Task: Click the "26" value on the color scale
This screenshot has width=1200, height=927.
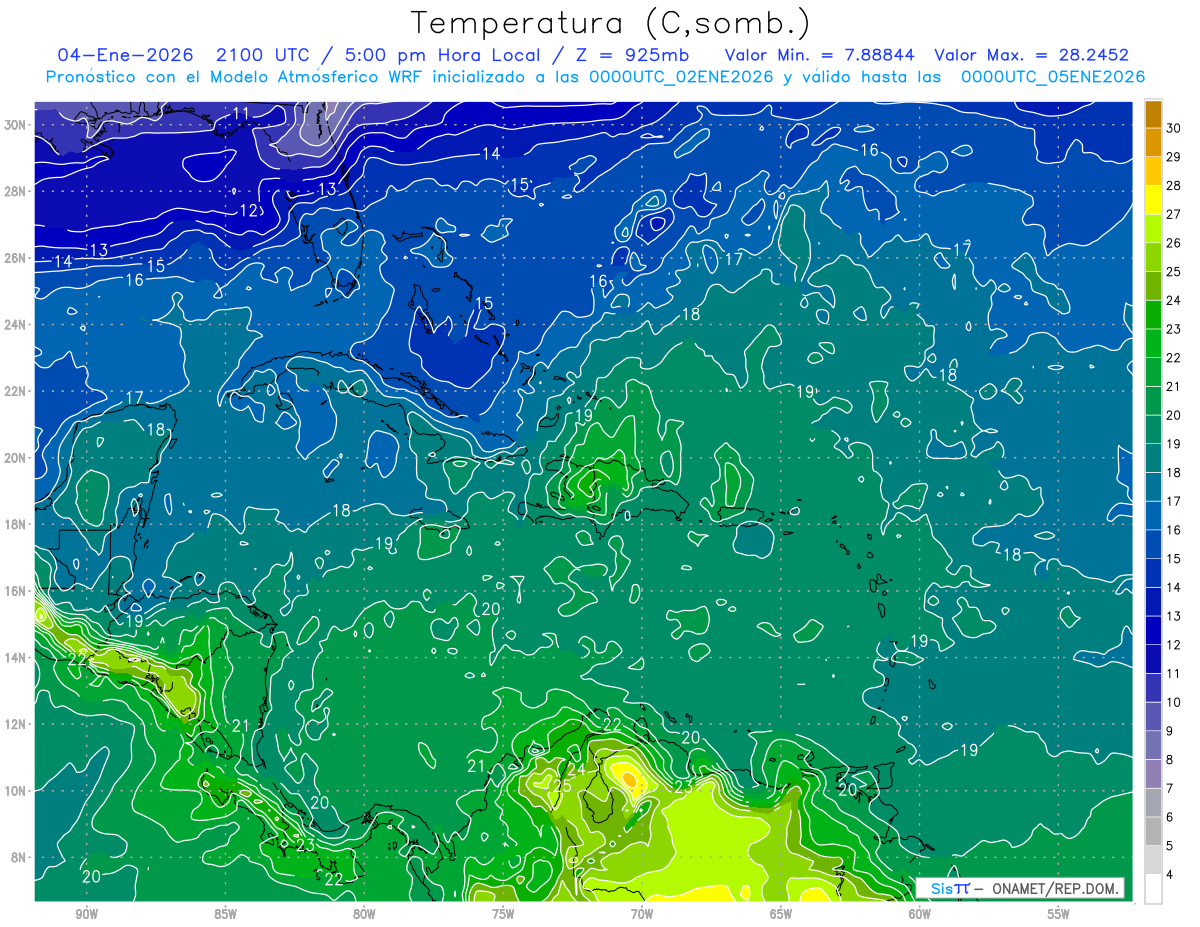Action: click(x=1174, y=242)
